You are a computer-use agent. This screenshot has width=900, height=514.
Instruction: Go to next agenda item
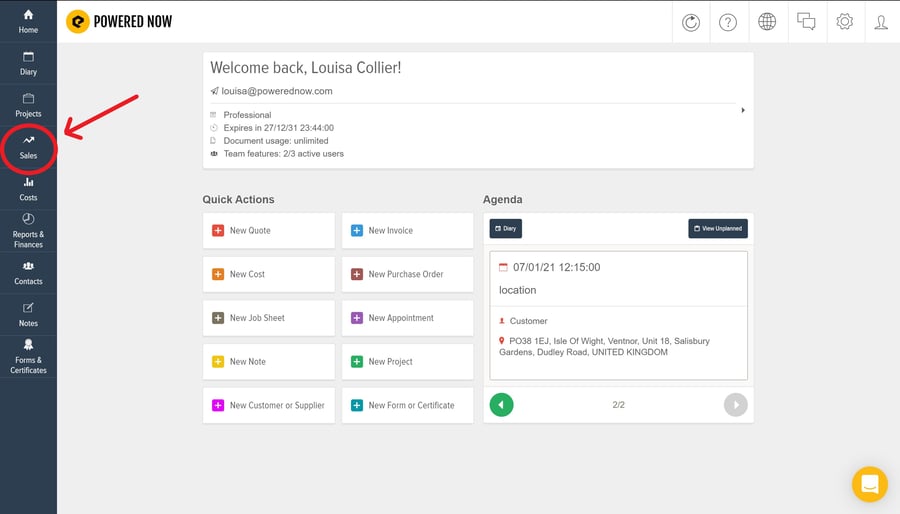coord(735,405)
